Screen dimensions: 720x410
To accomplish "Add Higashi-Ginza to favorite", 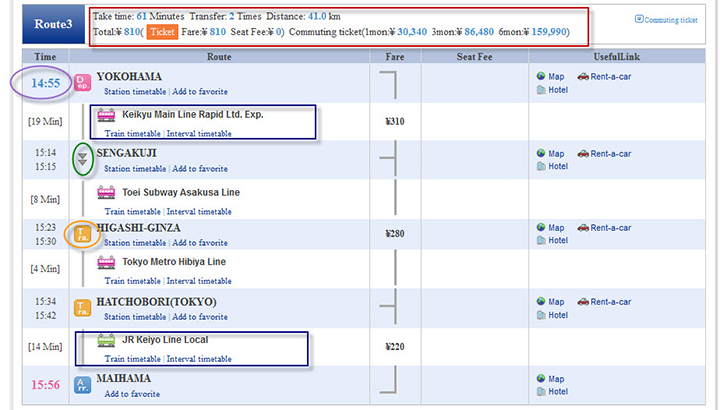I will click(x=200, y=242).
